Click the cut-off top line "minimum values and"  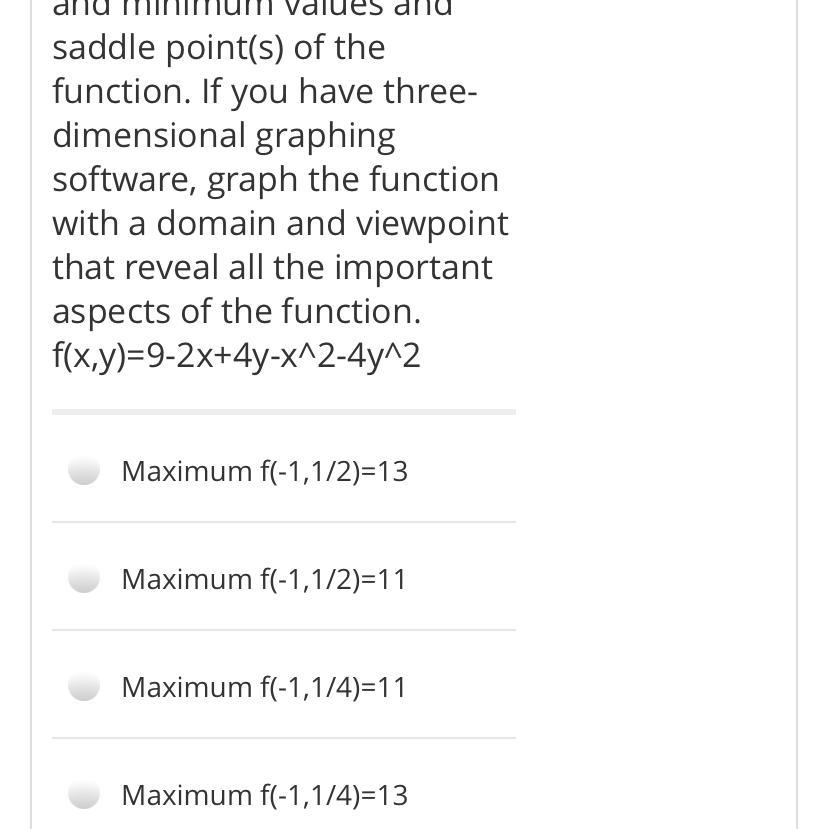252,8
